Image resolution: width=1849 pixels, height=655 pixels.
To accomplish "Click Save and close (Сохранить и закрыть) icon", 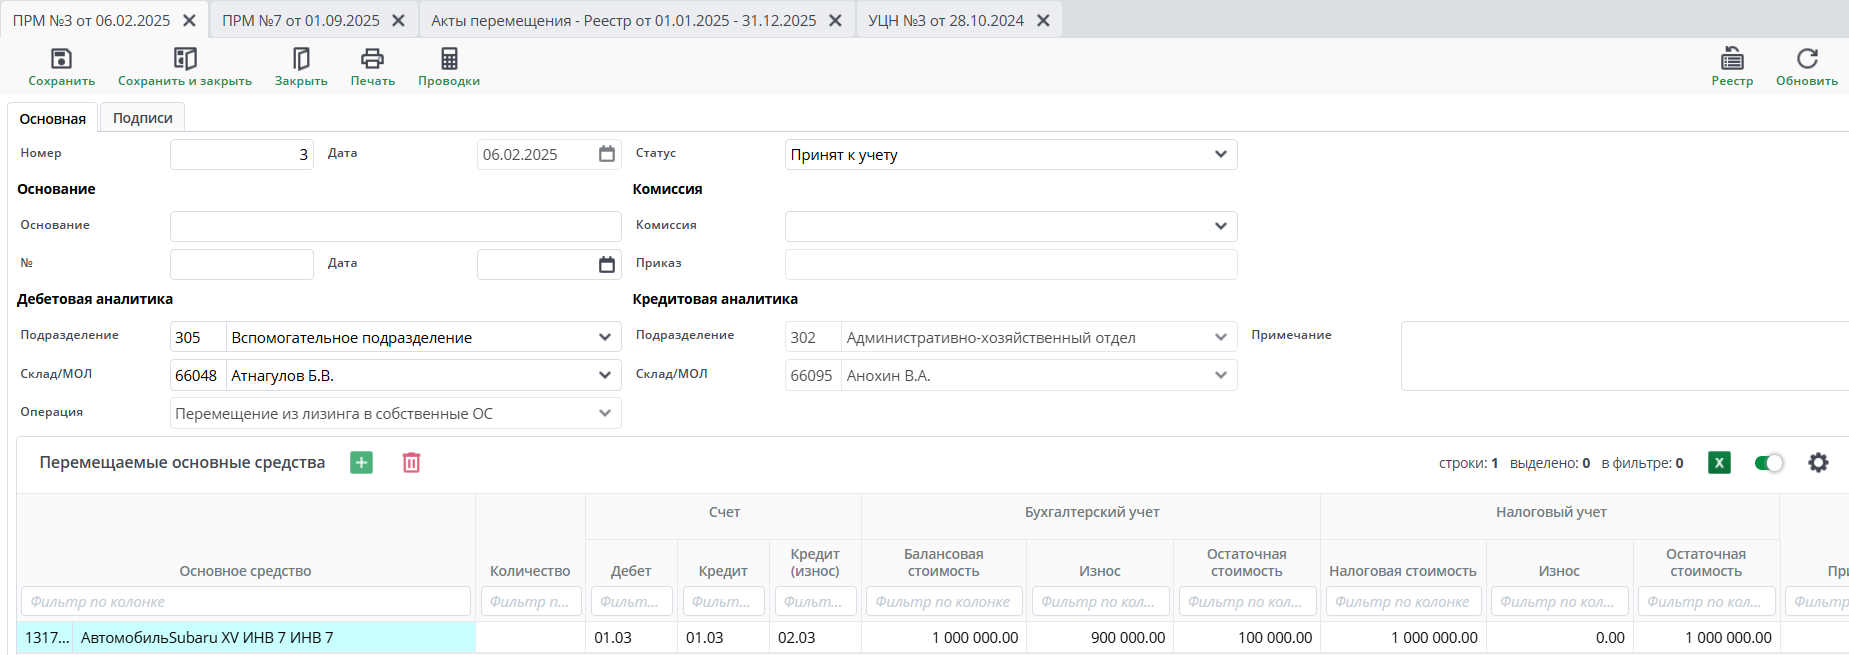I will coord(185,59).
